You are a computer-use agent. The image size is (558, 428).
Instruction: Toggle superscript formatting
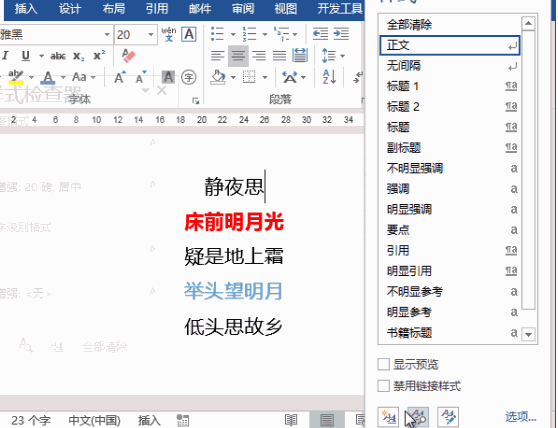coord(99,55)
